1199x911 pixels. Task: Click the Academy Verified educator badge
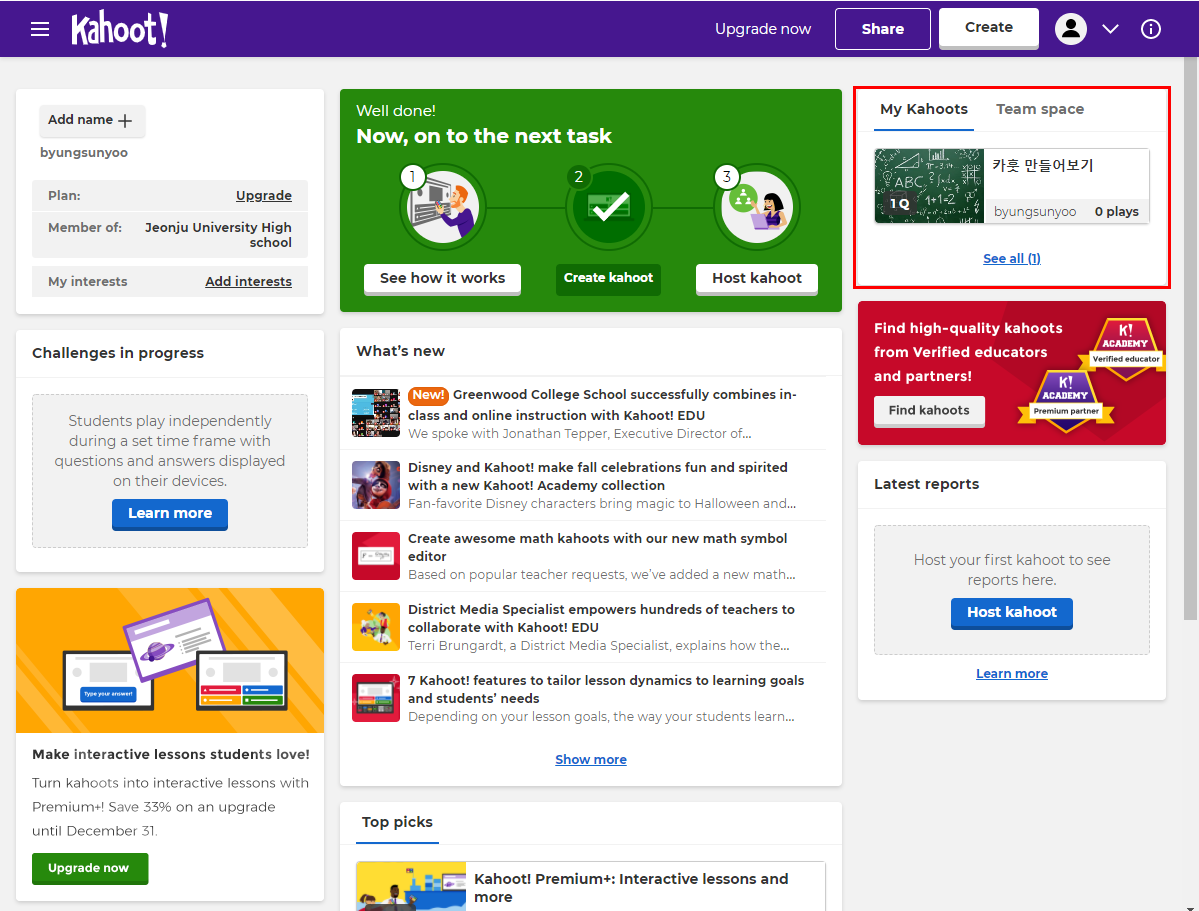(1125, 348)
